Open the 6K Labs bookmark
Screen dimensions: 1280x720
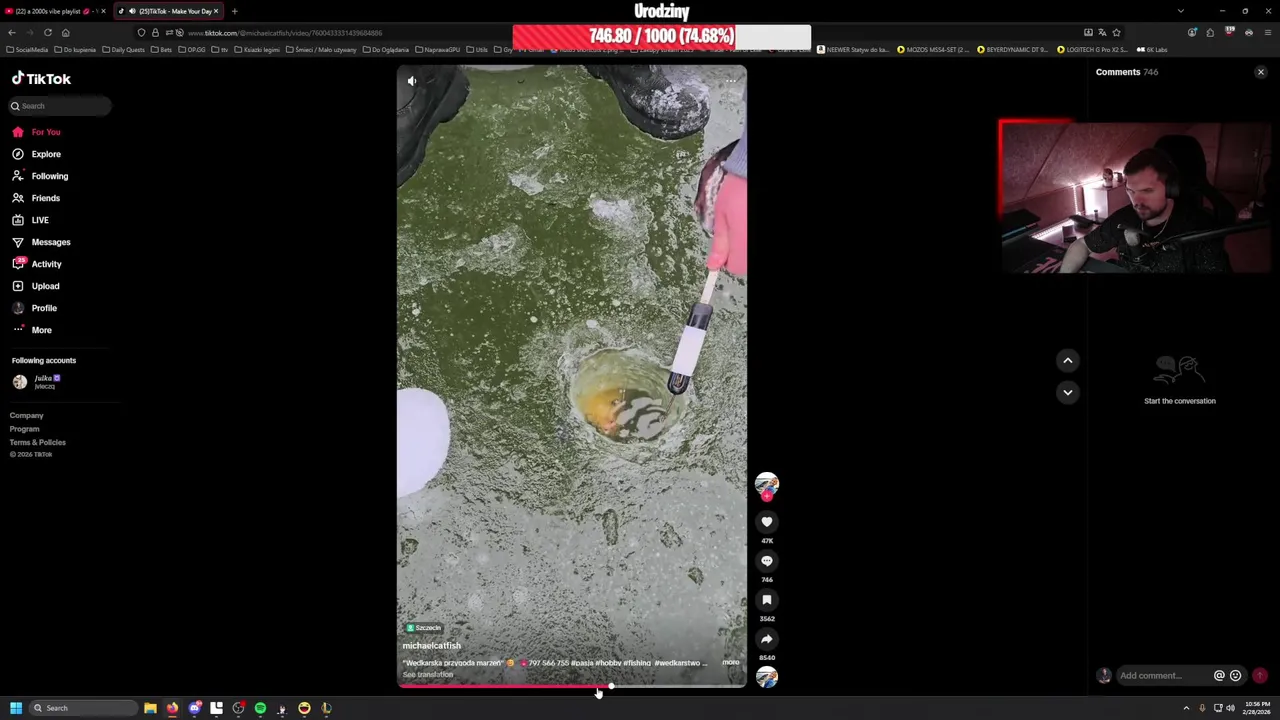(1152, 49)
